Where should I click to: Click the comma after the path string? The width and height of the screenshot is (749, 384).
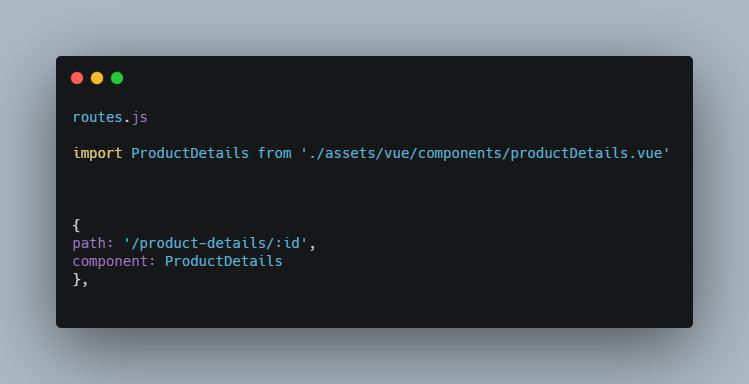click(x=312, y=245)
